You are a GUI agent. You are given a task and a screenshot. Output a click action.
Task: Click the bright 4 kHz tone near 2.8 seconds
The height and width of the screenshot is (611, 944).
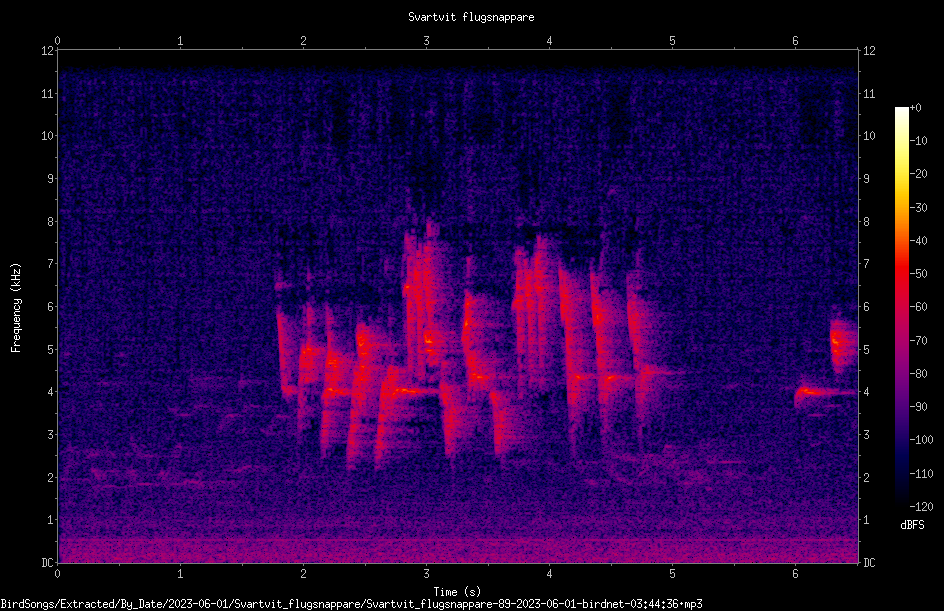(409, 391)
